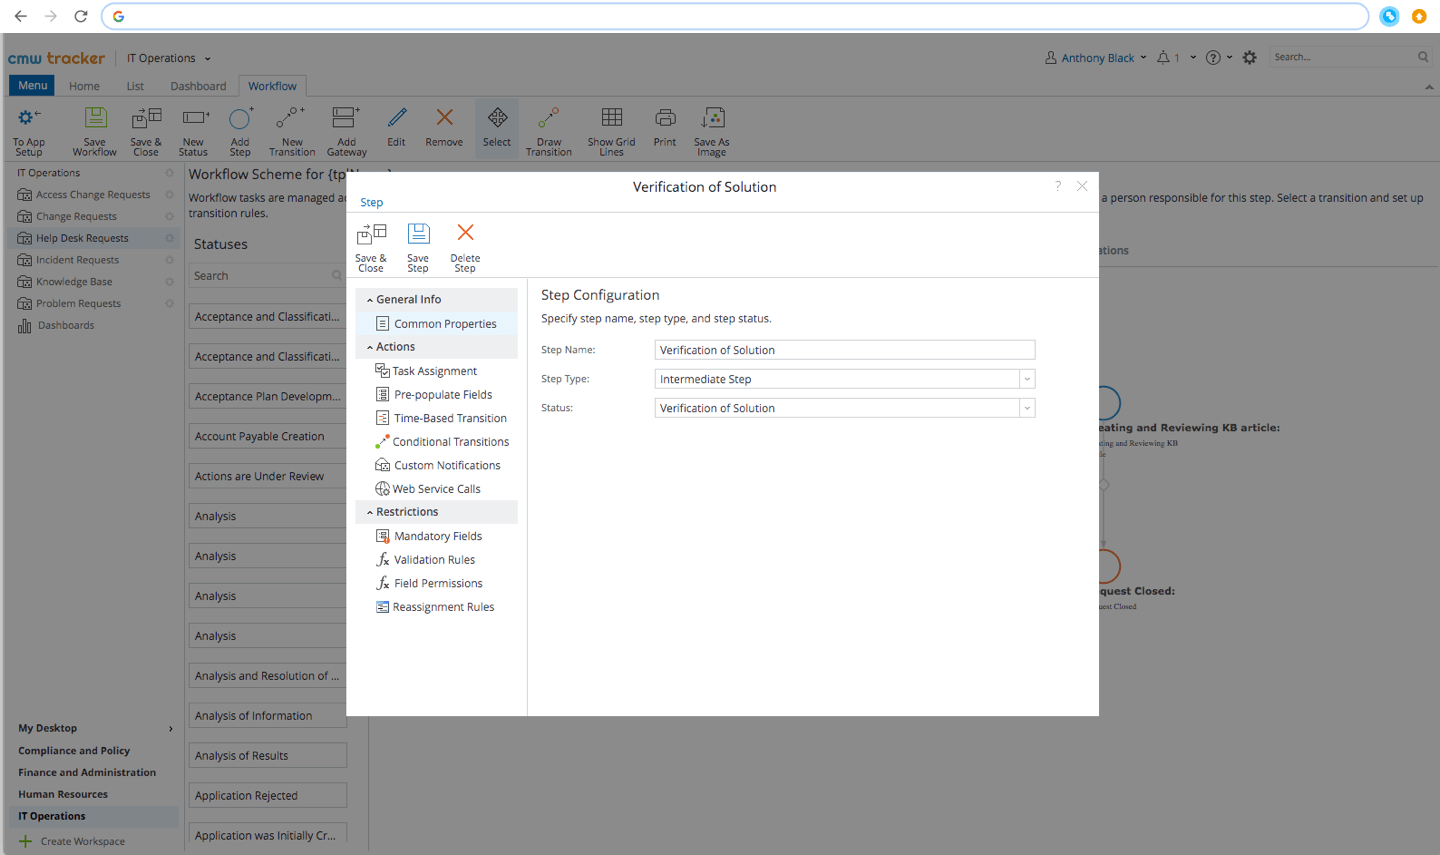The width and height of the screenshot is (1440, 855).
Task: Select Step tab in dialog
Action: [372, 202]
